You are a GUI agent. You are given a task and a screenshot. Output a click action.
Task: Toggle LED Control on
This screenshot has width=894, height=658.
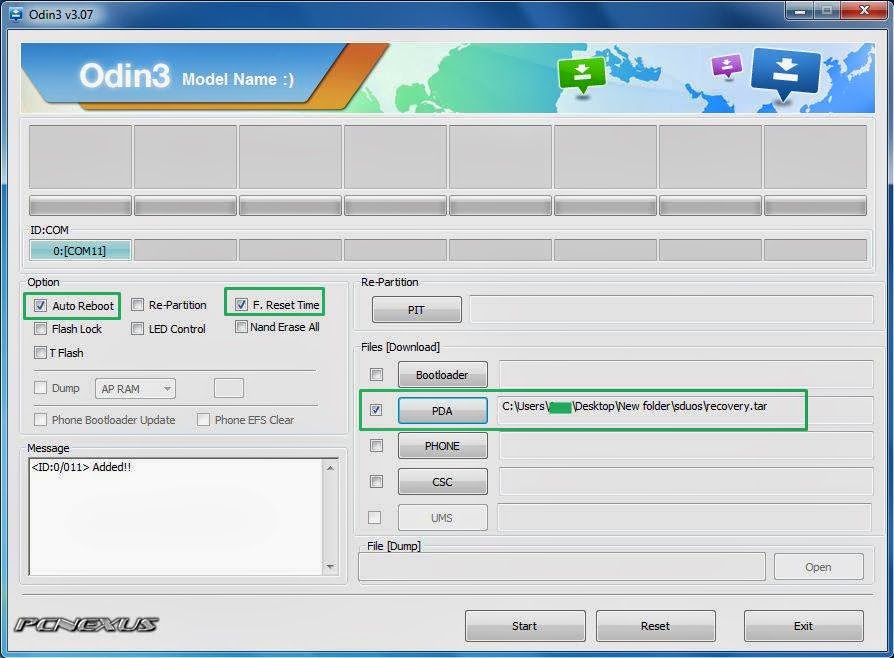click(137, 329)
